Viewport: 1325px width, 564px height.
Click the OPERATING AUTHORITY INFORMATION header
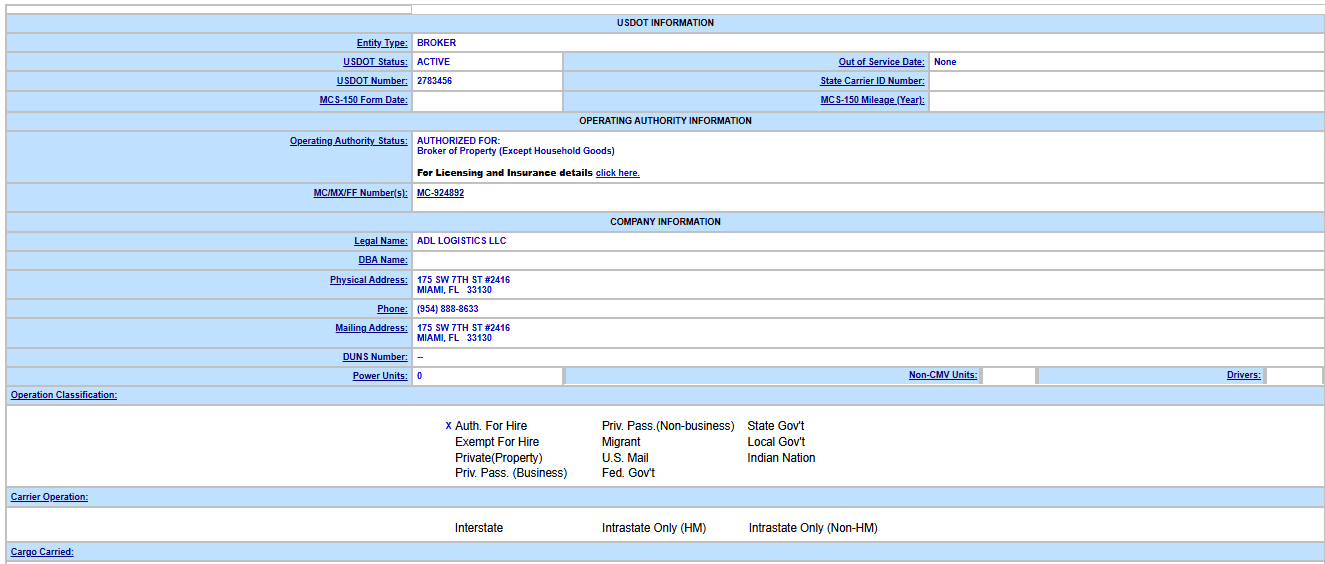(666, 121)
